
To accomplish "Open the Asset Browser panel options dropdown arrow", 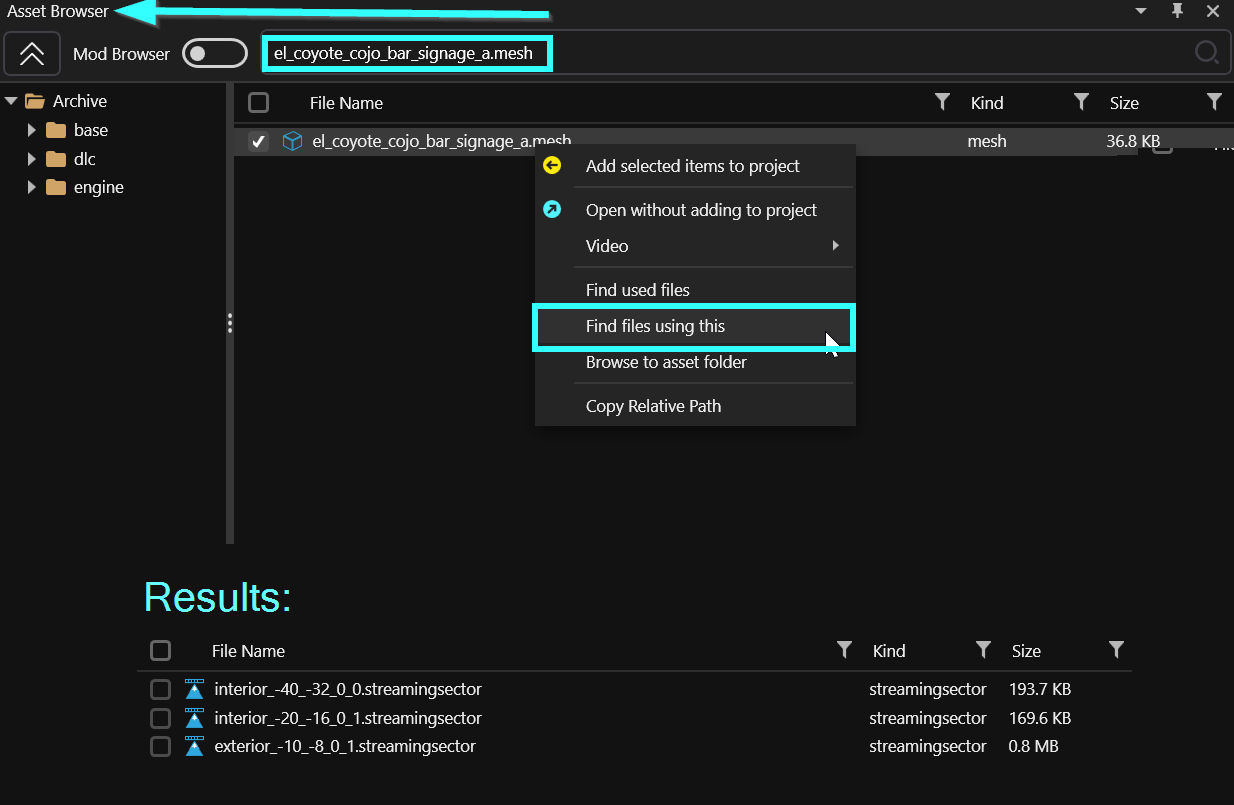I will coord(1141,11).
